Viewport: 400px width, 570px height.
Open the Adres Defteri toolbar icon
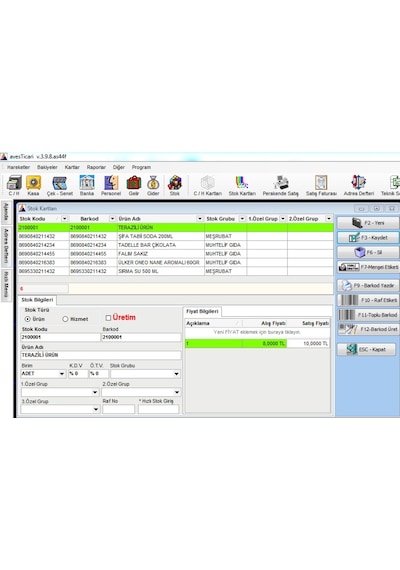point(359,183)
